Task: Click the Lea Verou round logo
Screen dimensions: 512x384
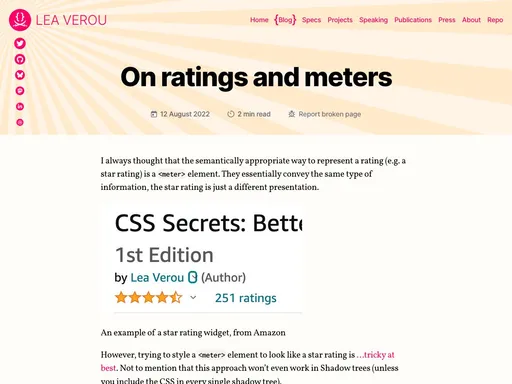Action: tap(20, 20)
